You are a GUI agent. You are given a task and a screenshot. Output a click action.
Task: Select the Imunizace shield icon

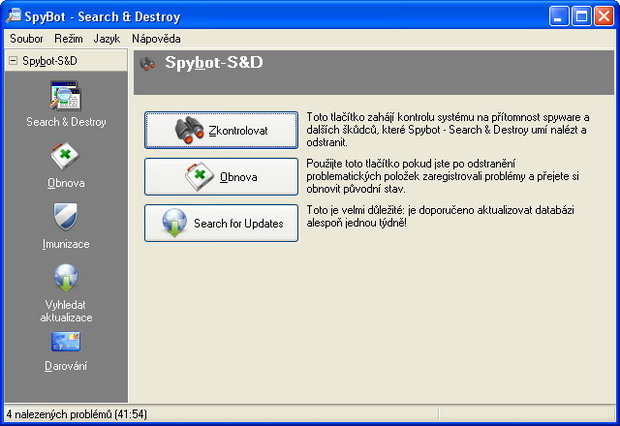[x=66, y=217]
